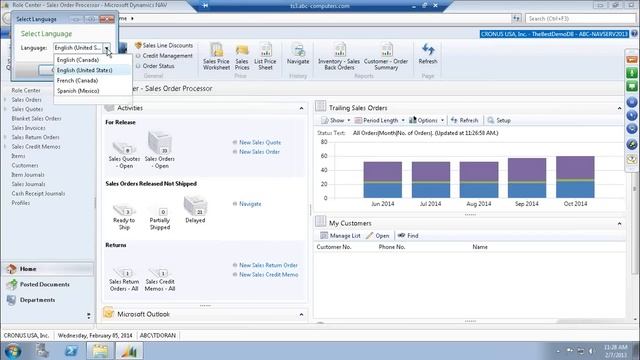Open the Windows Start menu
The image size is (640, 360).
click(12, 351)
